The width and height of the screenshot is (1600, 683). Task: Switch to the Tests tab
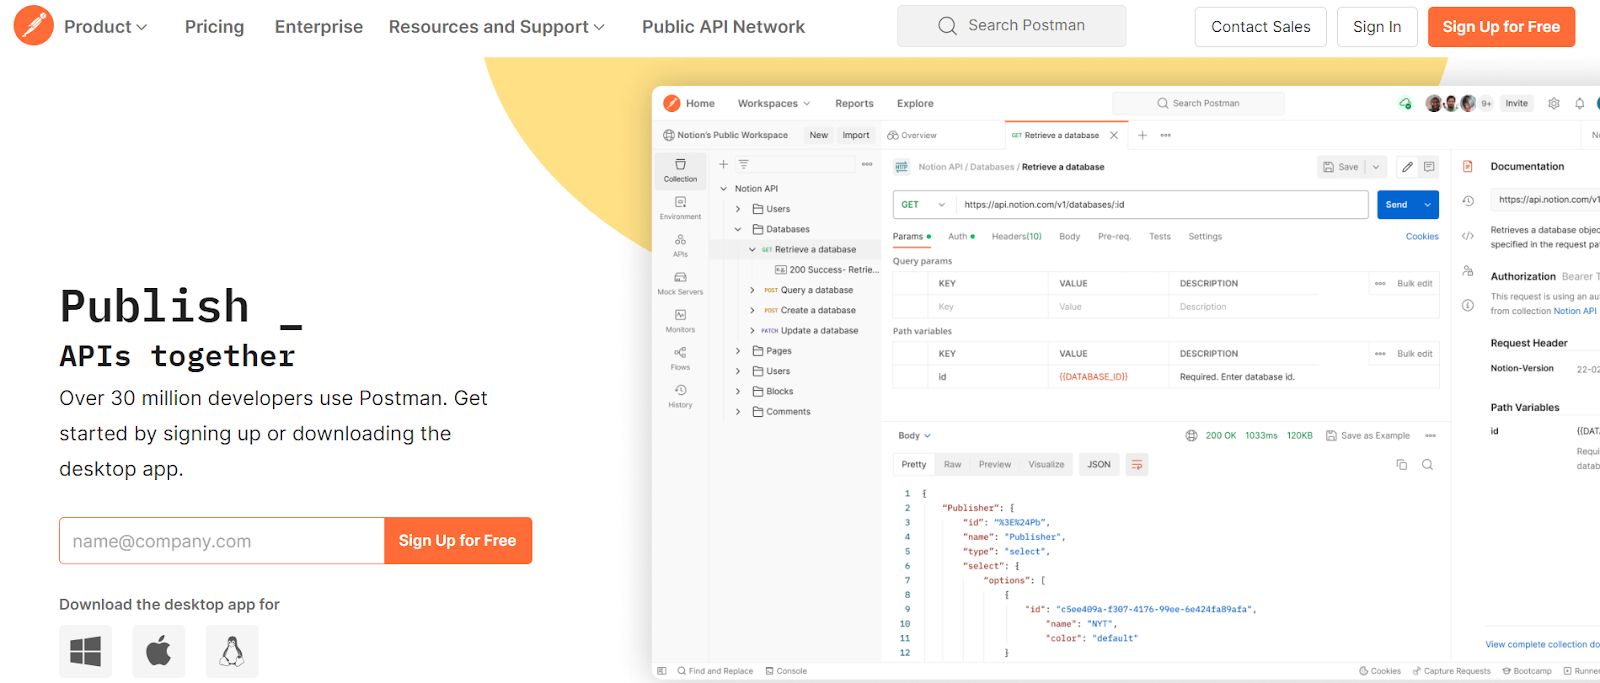pyautogui.click(x=1159, y=236)
